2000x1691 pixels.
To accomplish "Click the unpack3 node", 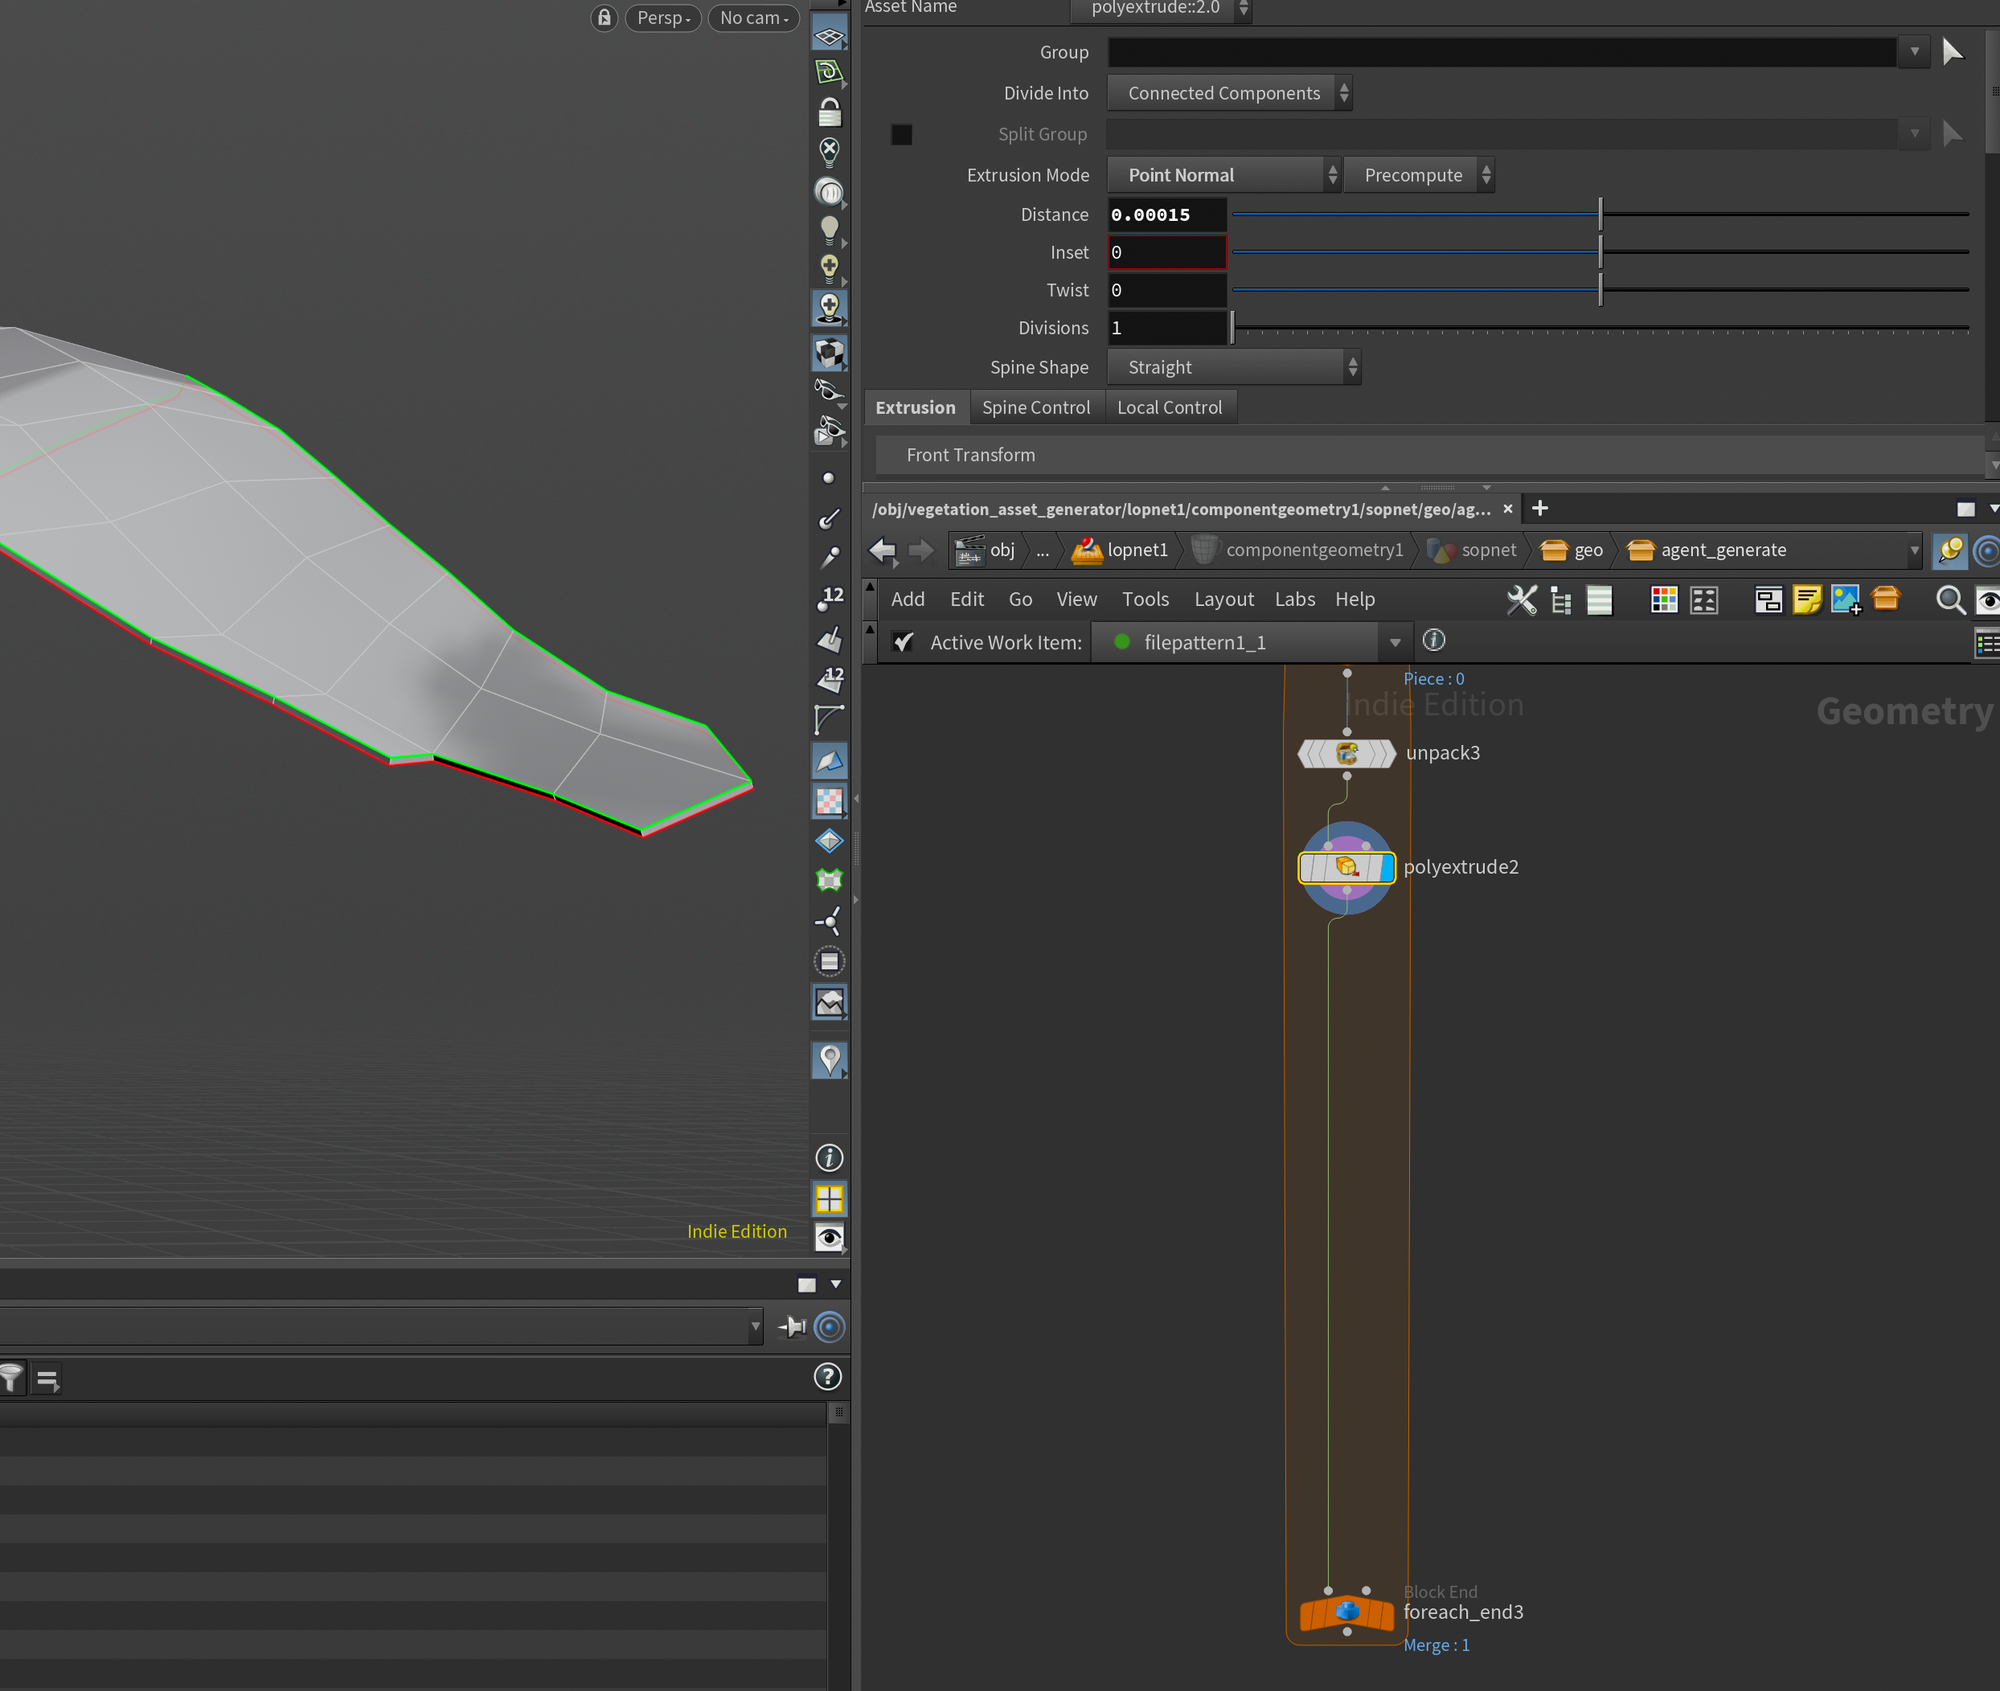I will tap(1346, 754).
